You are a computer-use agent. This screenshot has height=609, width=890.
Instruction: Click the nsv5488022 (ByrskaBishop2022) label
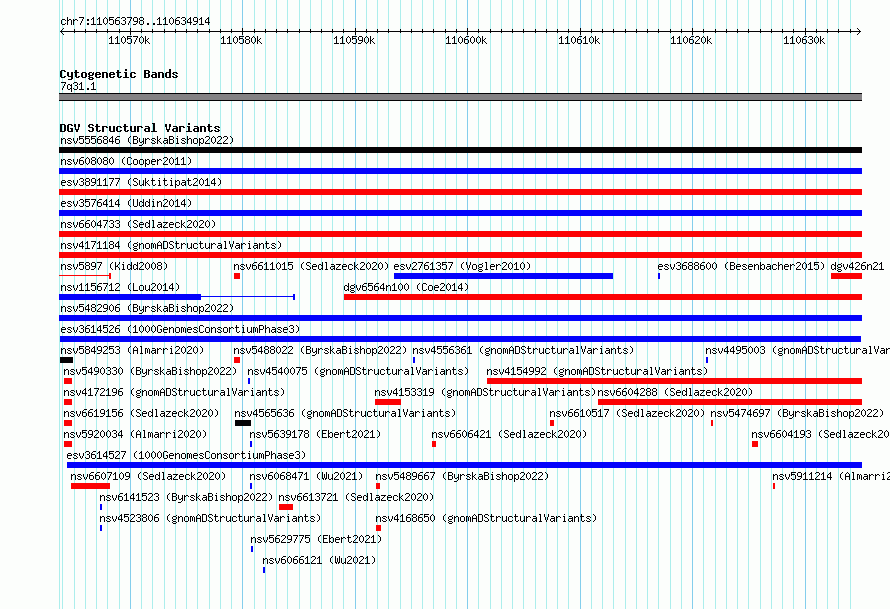pyautogui.click(x=320, y=350)
